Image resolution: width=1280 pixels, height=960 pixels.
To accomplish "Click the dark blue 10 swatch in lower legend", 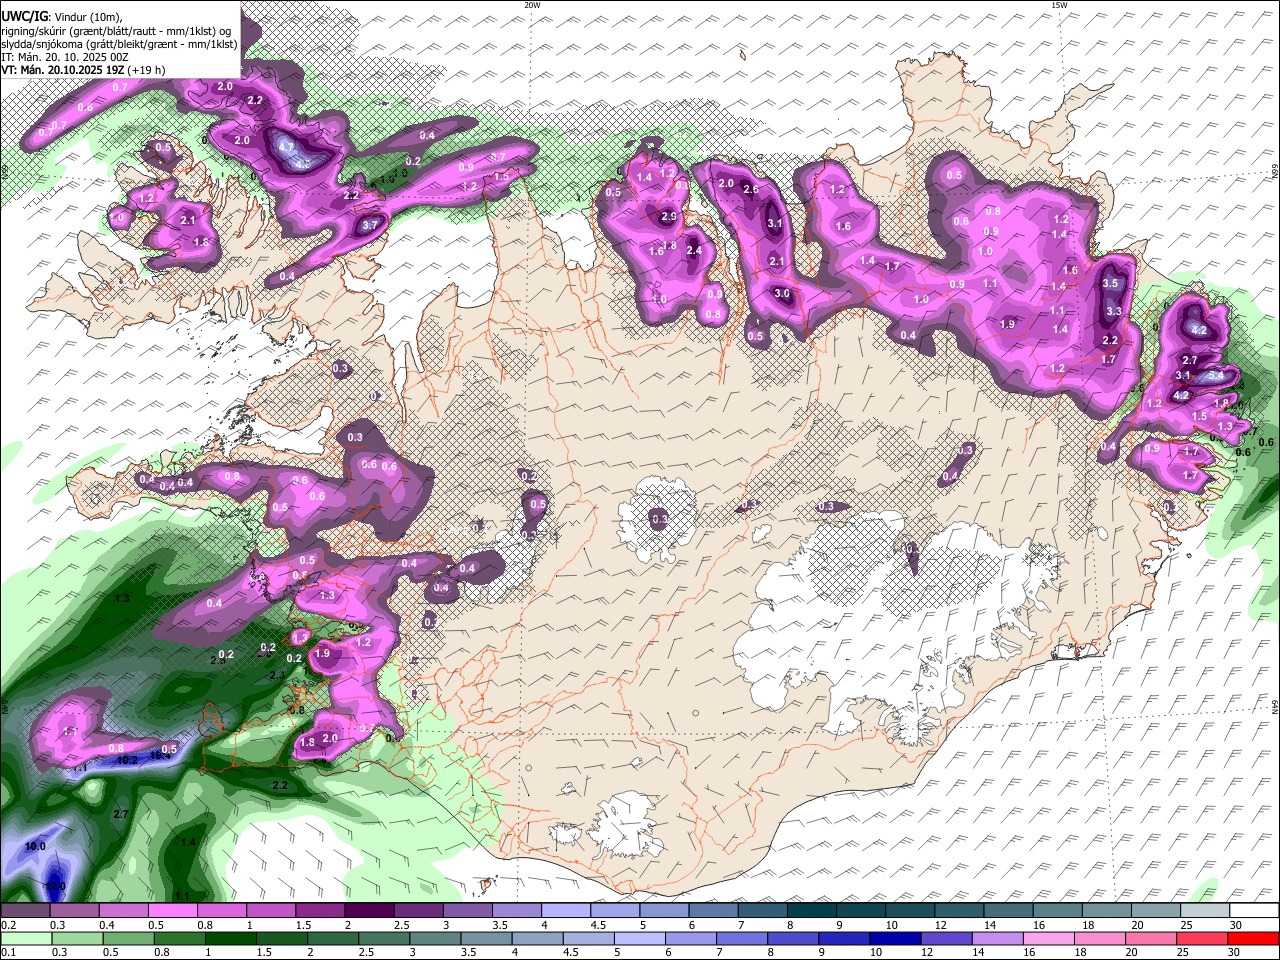I will [896, 939].
